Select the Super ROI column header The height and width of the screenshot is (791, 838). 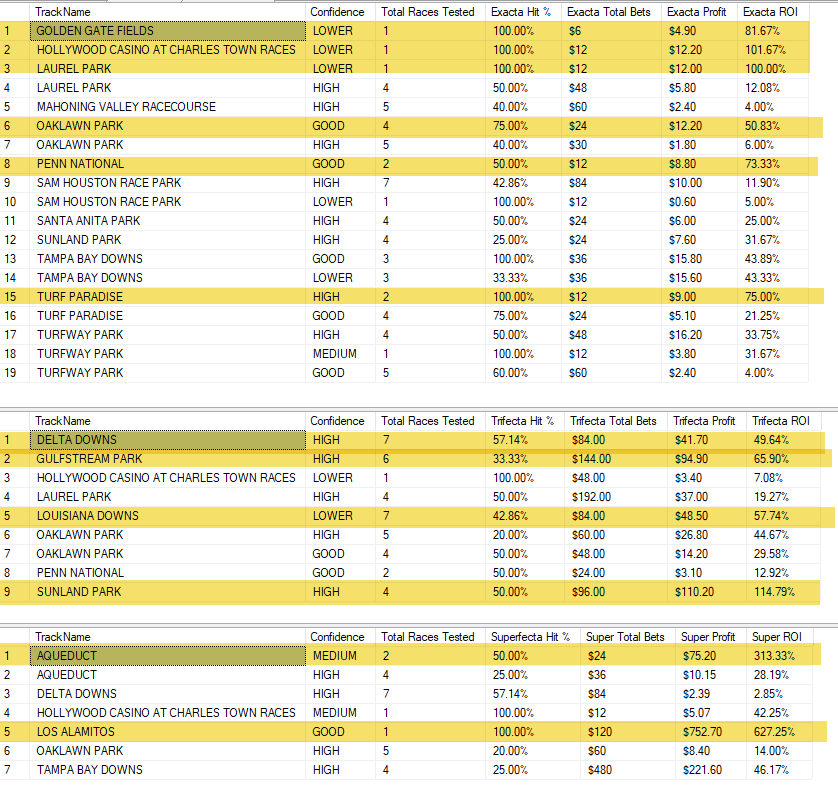(779, 637)
